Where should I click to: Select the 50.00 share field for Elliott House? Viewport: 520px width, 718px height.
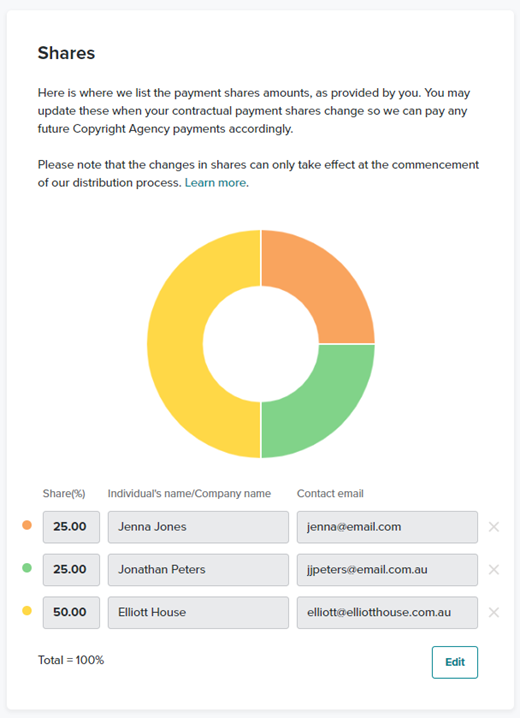click(x=71, y=612)
